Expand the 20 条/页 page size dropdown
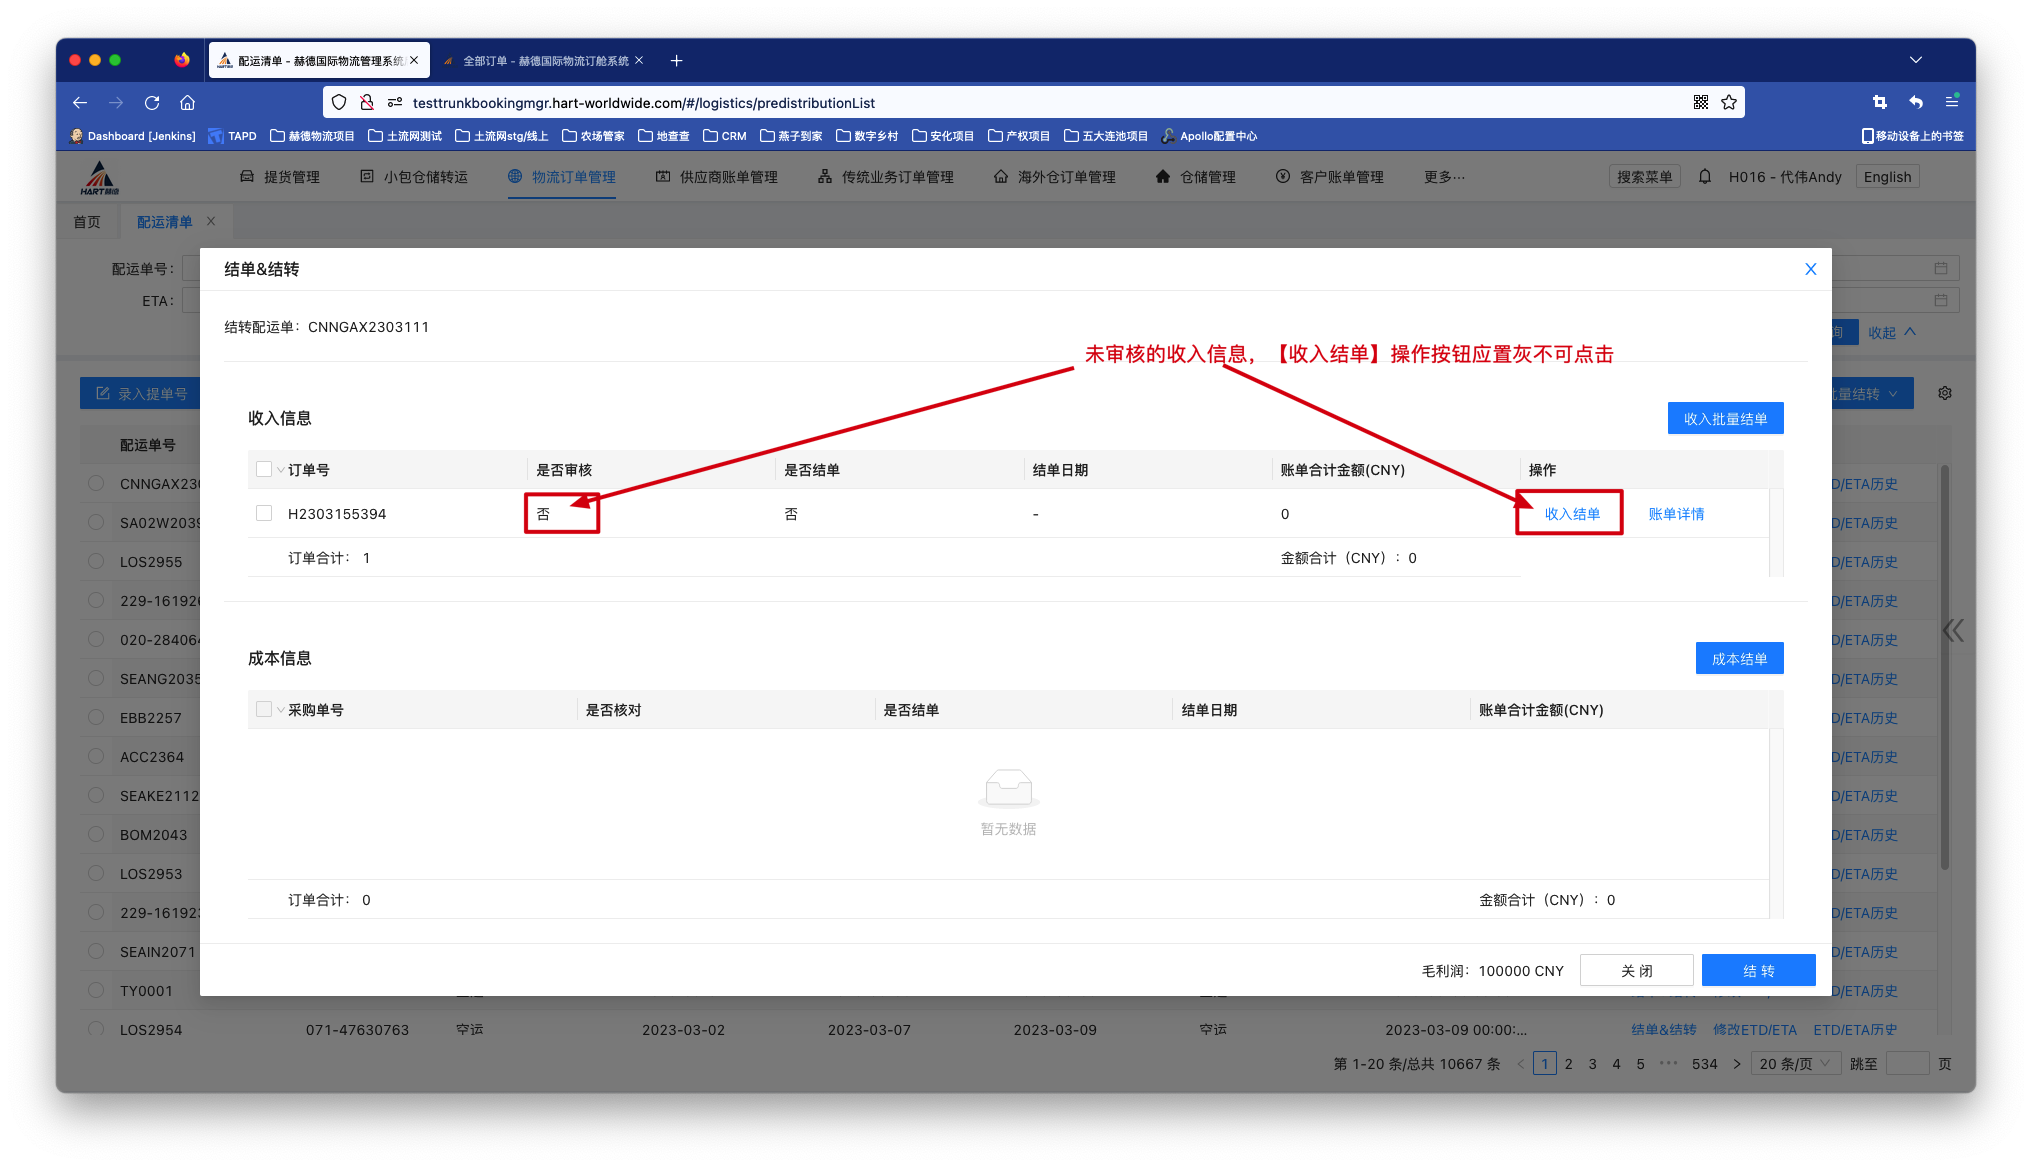This screenshot has height=1167, width=2032. [x=1795, y=1064]
